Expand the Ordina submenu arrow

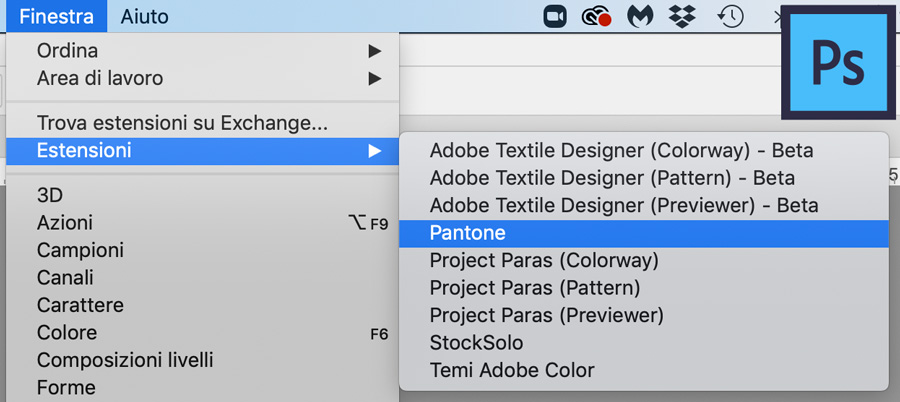375,51
